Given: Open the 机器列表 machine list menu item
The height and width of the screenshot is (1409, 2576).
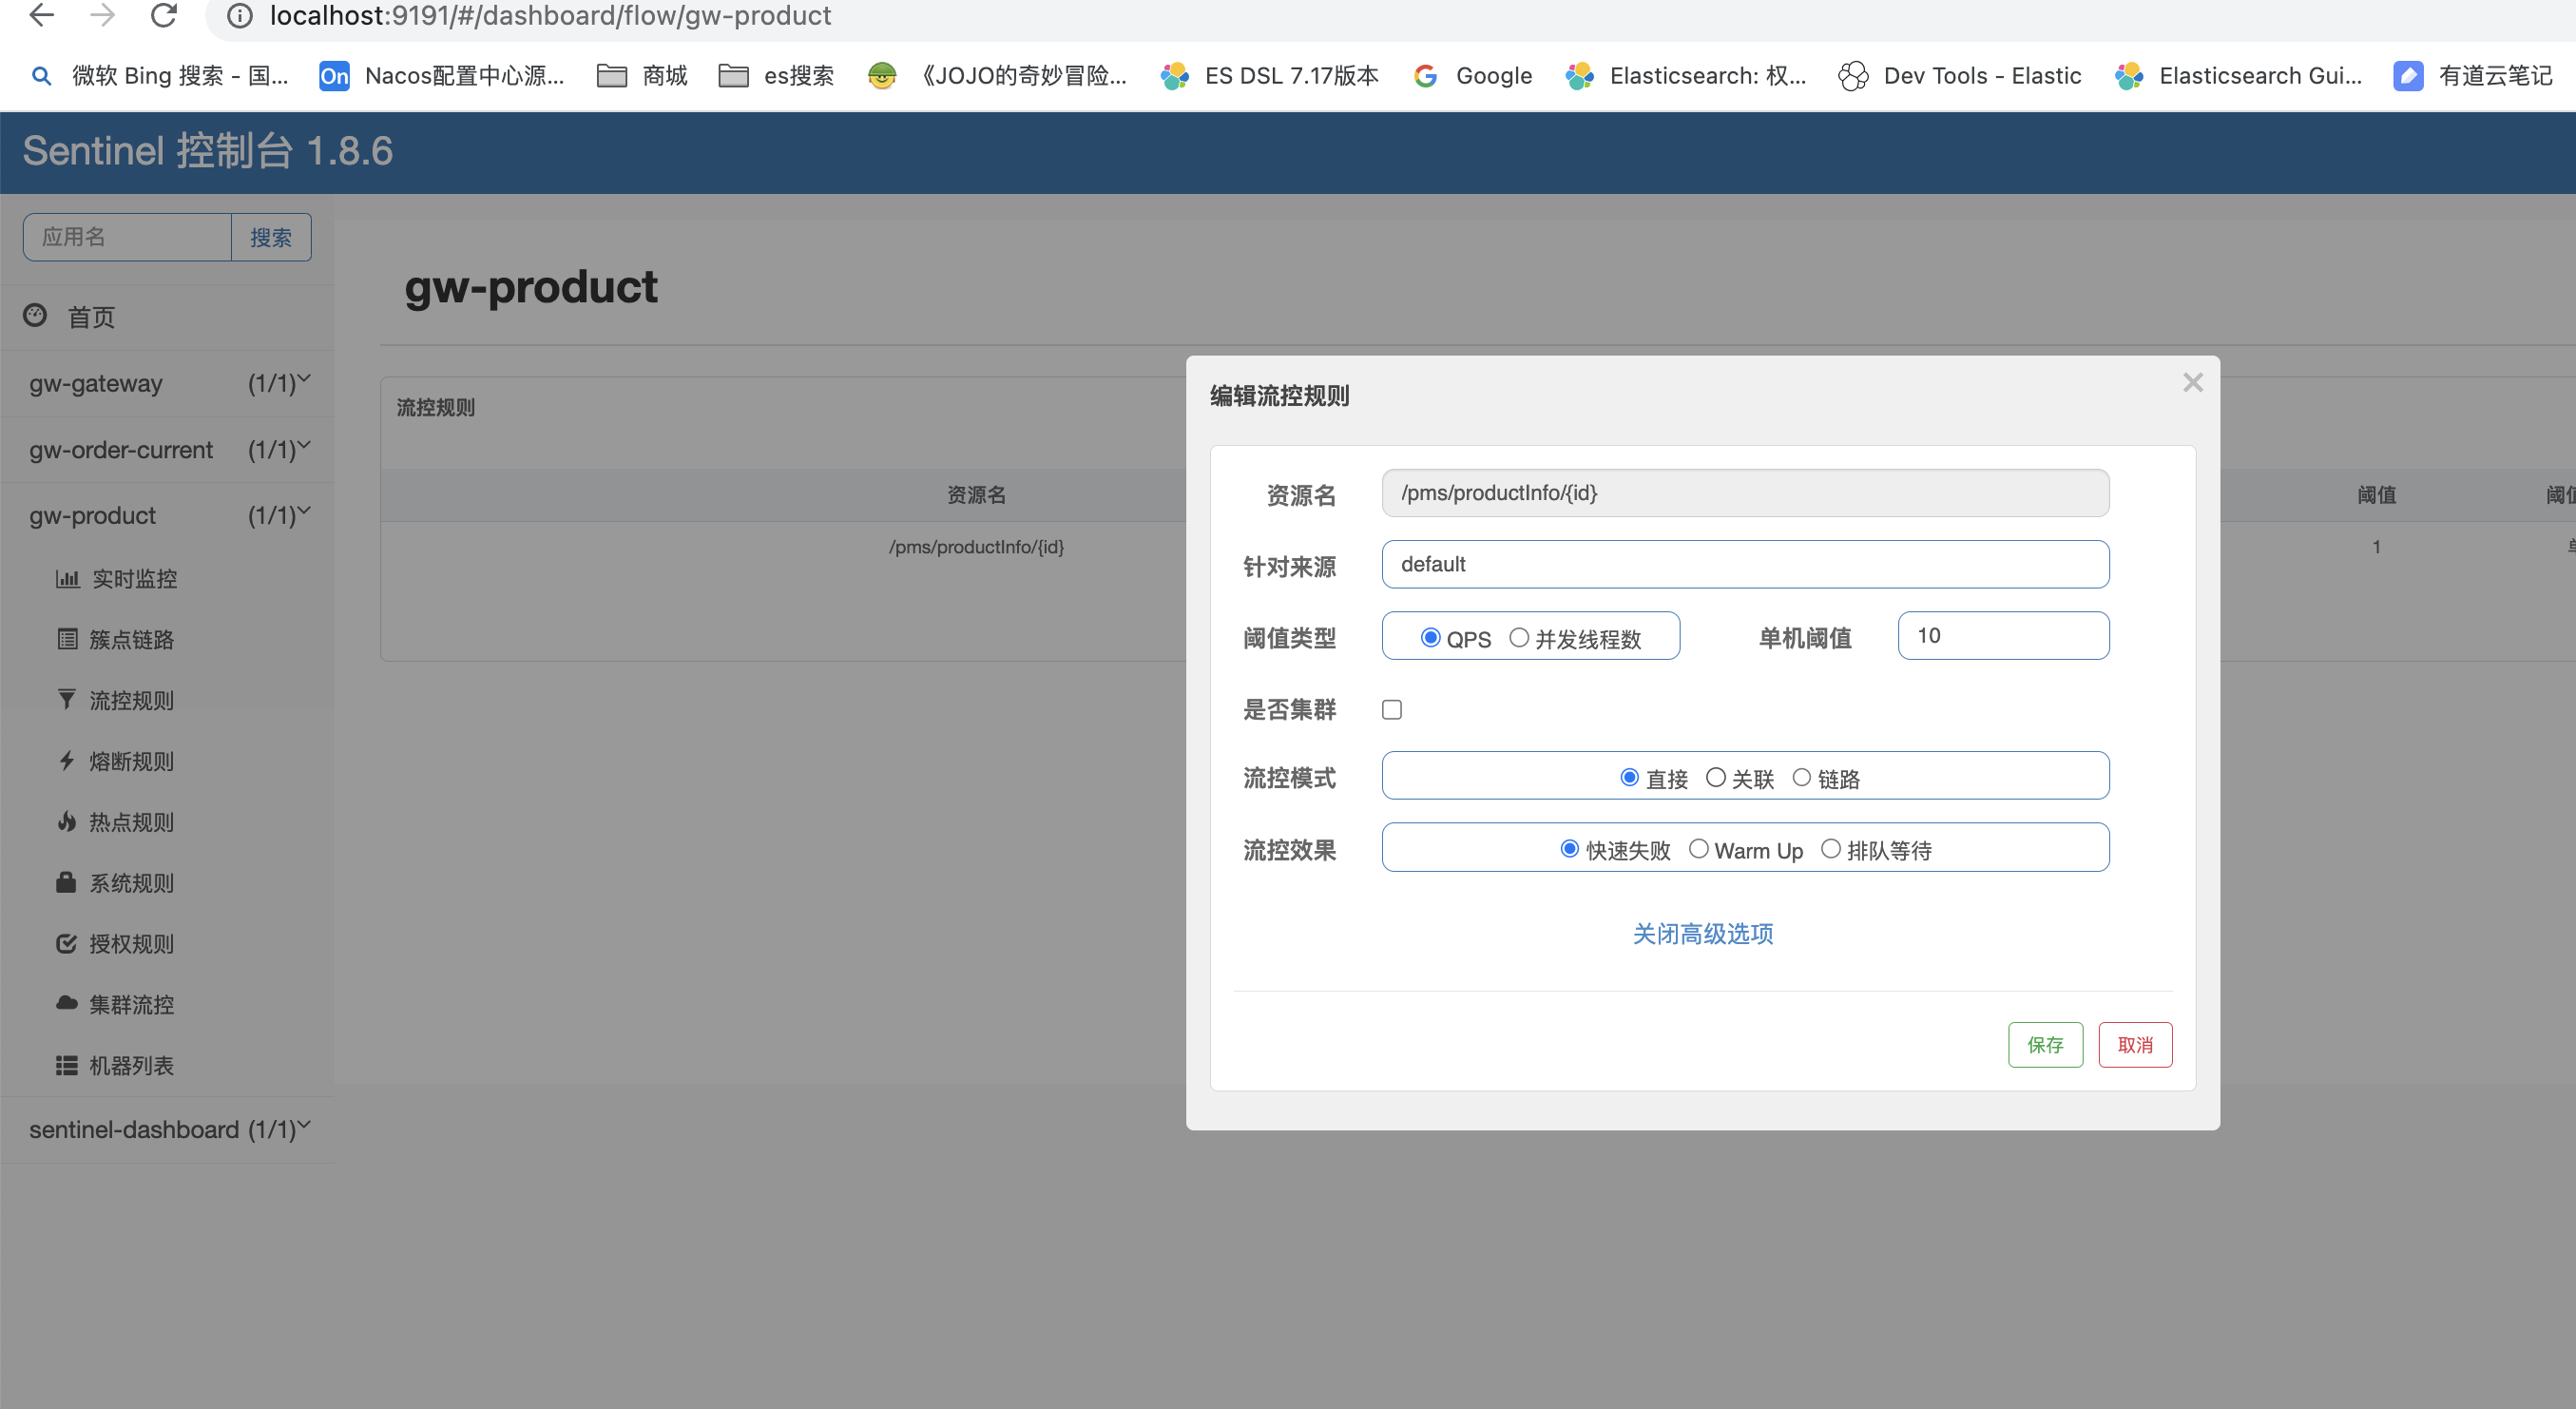Looking at the screenshot, I should [x=131, y=1066].
